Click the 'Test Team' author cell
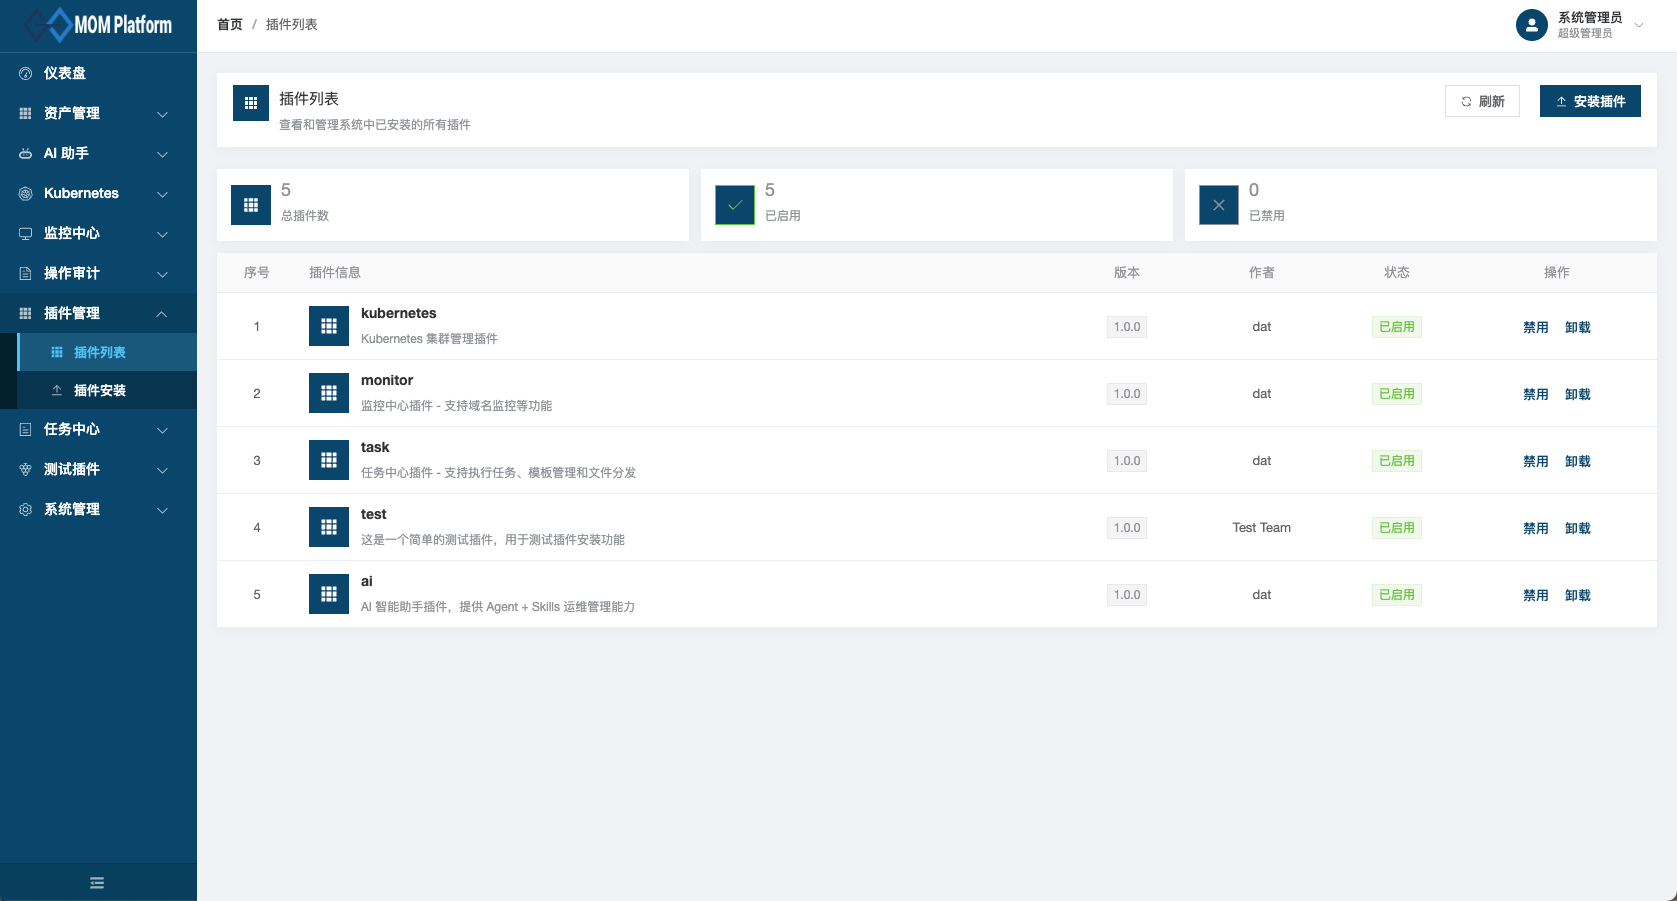 coord(1262,528)
